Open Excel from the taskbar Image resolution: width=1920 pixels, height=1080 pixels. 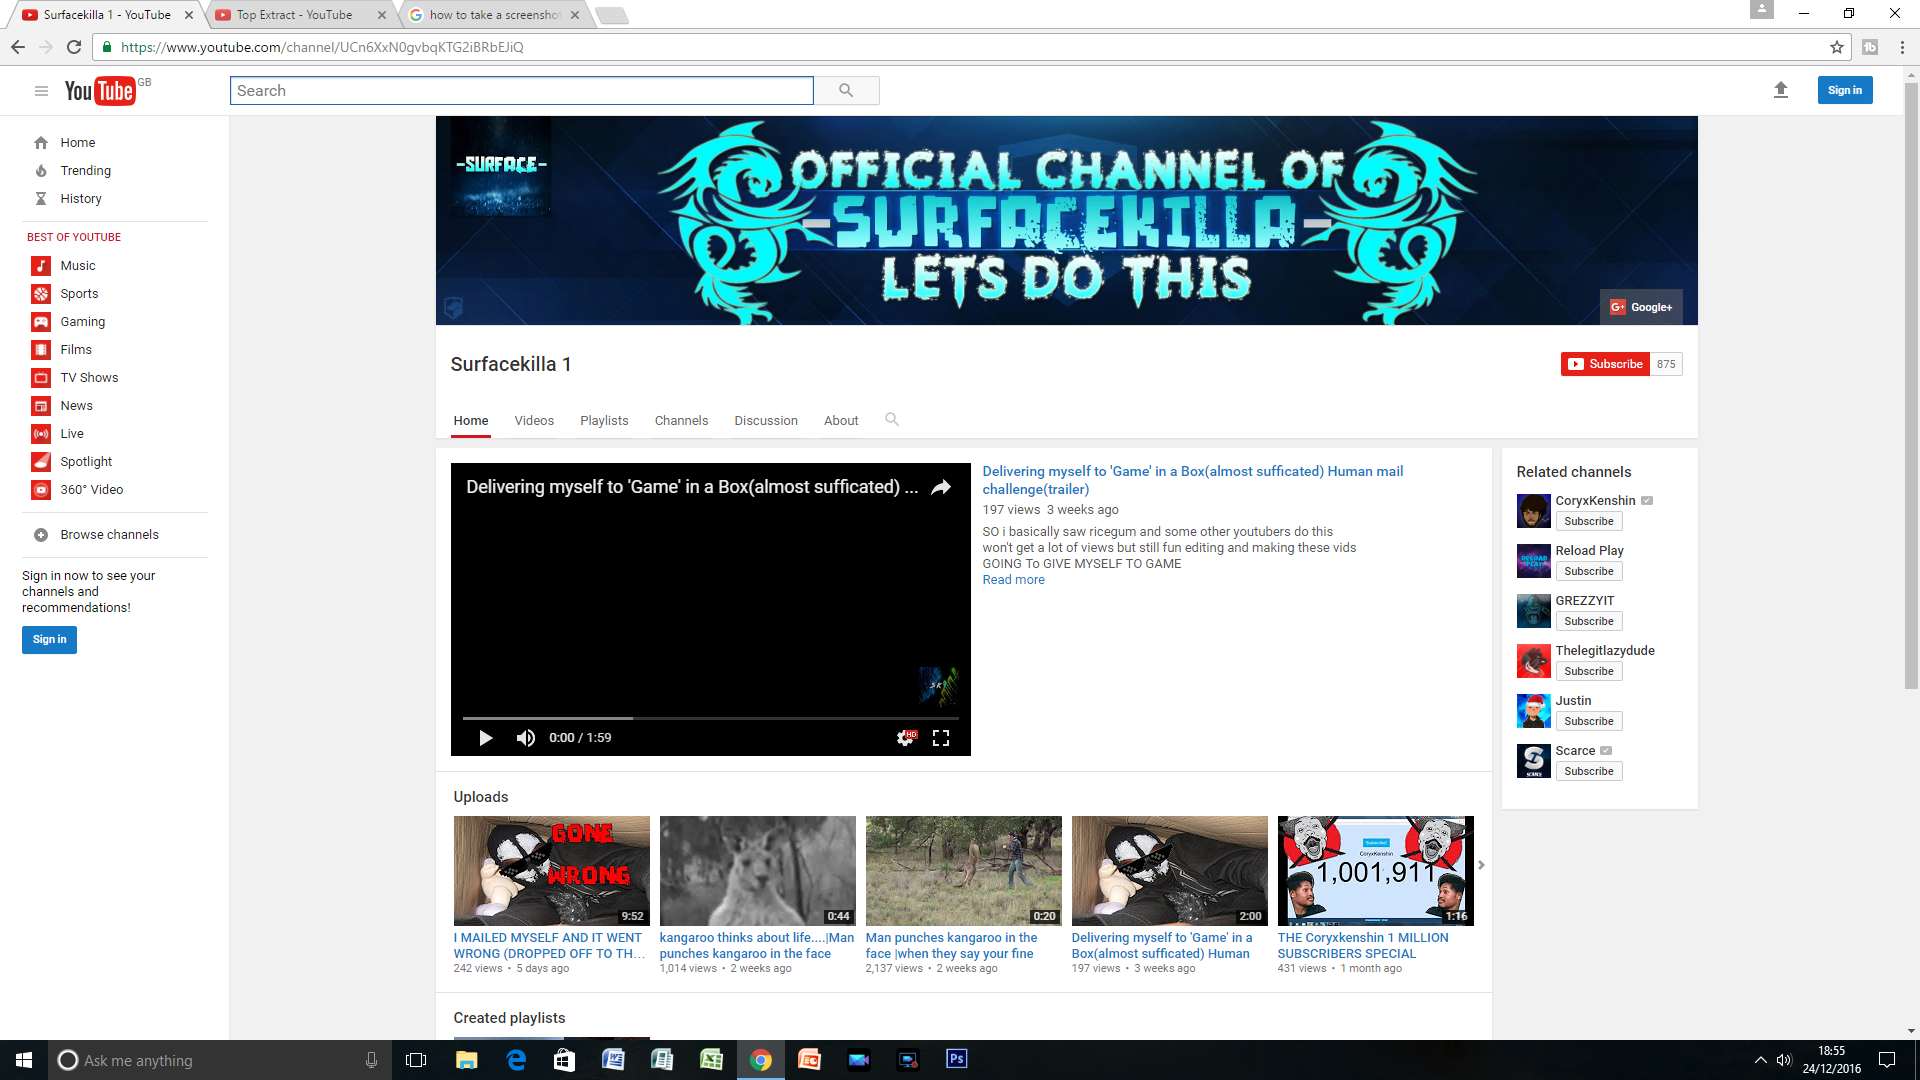tap(711, 1060)
